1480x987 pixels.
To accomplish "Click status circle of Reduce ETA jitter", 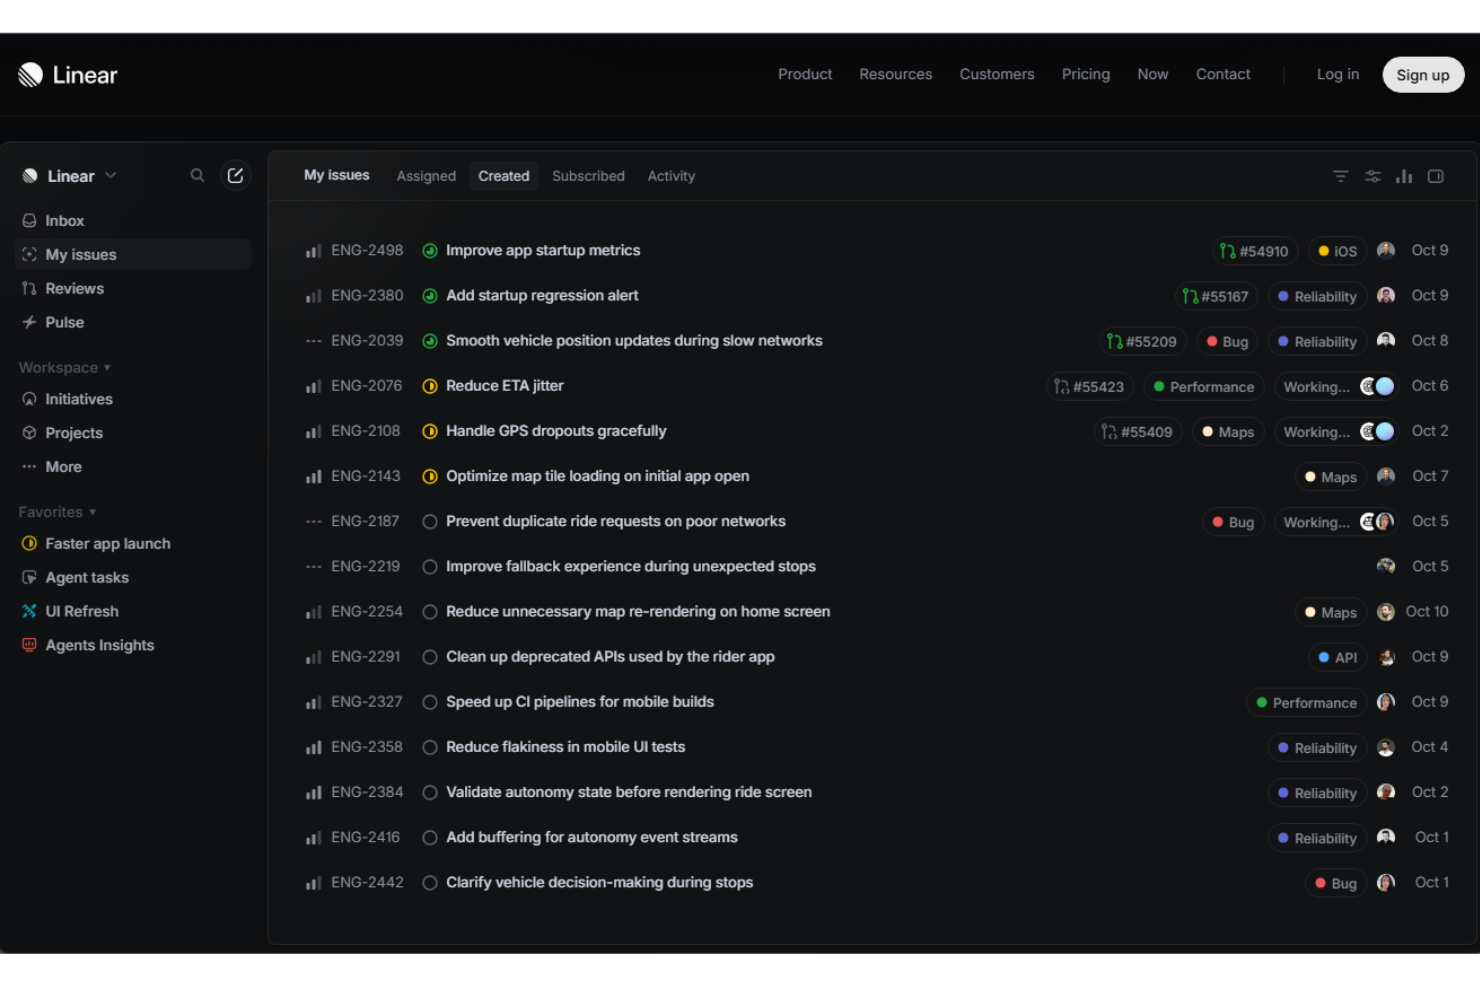I will (430, 386).
